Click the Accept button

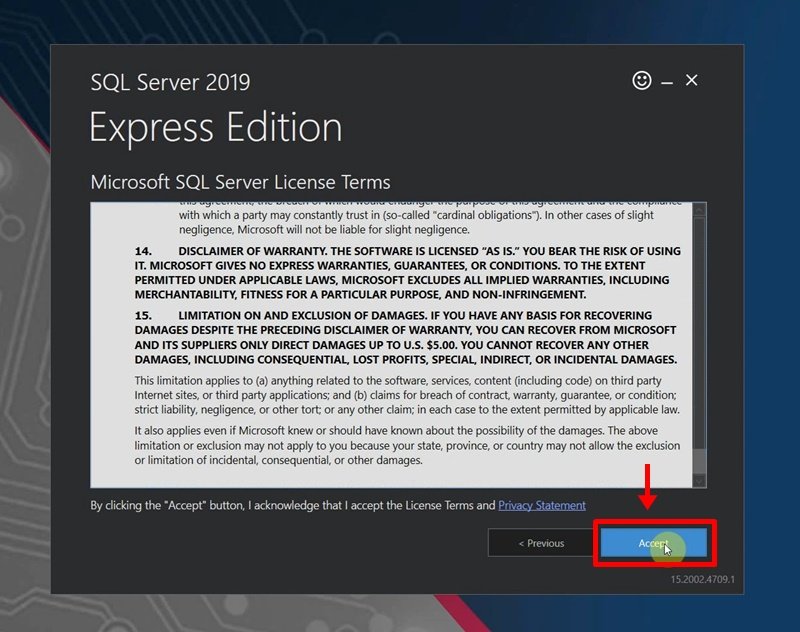coord(654,543)
